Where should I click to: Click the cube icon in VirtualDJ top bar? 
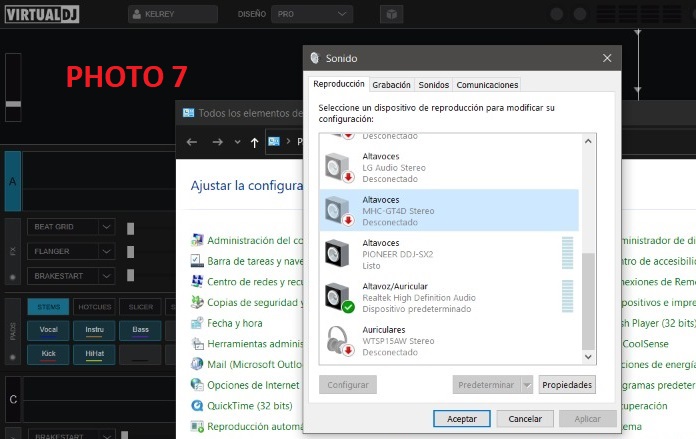click(392, 14)
